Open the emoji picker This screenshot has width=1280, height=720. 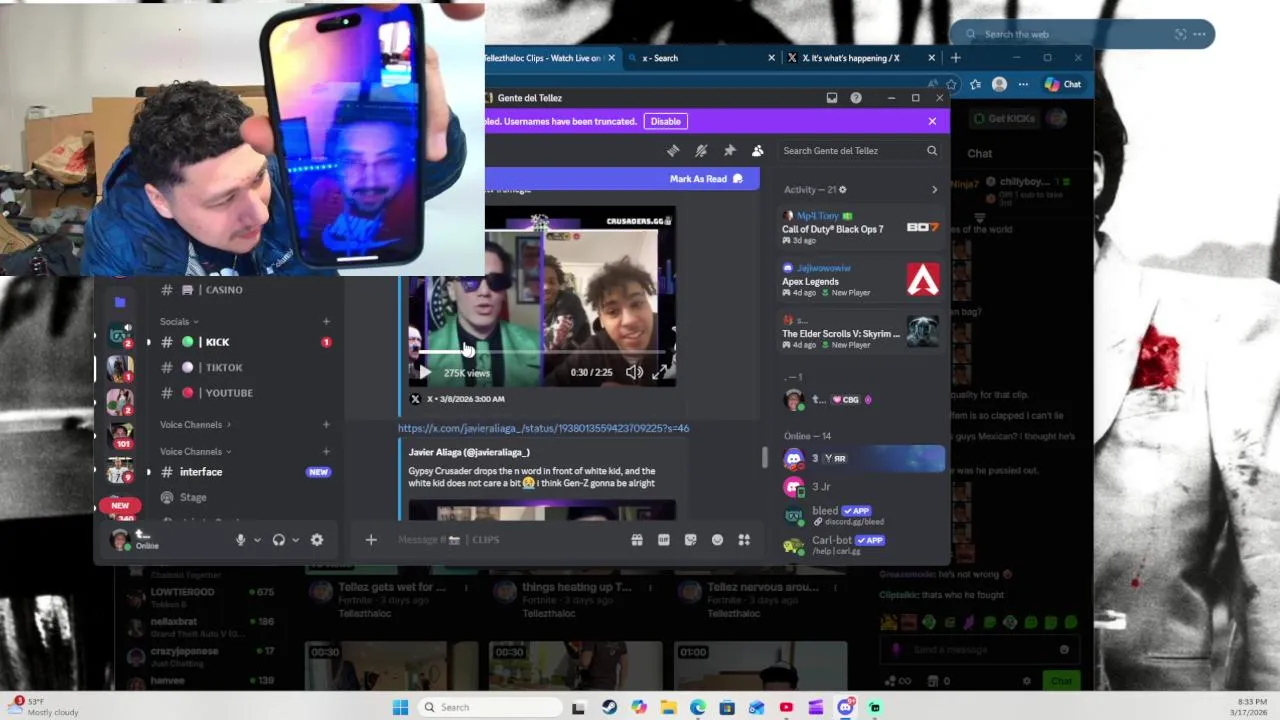click(x=717, y=540)
